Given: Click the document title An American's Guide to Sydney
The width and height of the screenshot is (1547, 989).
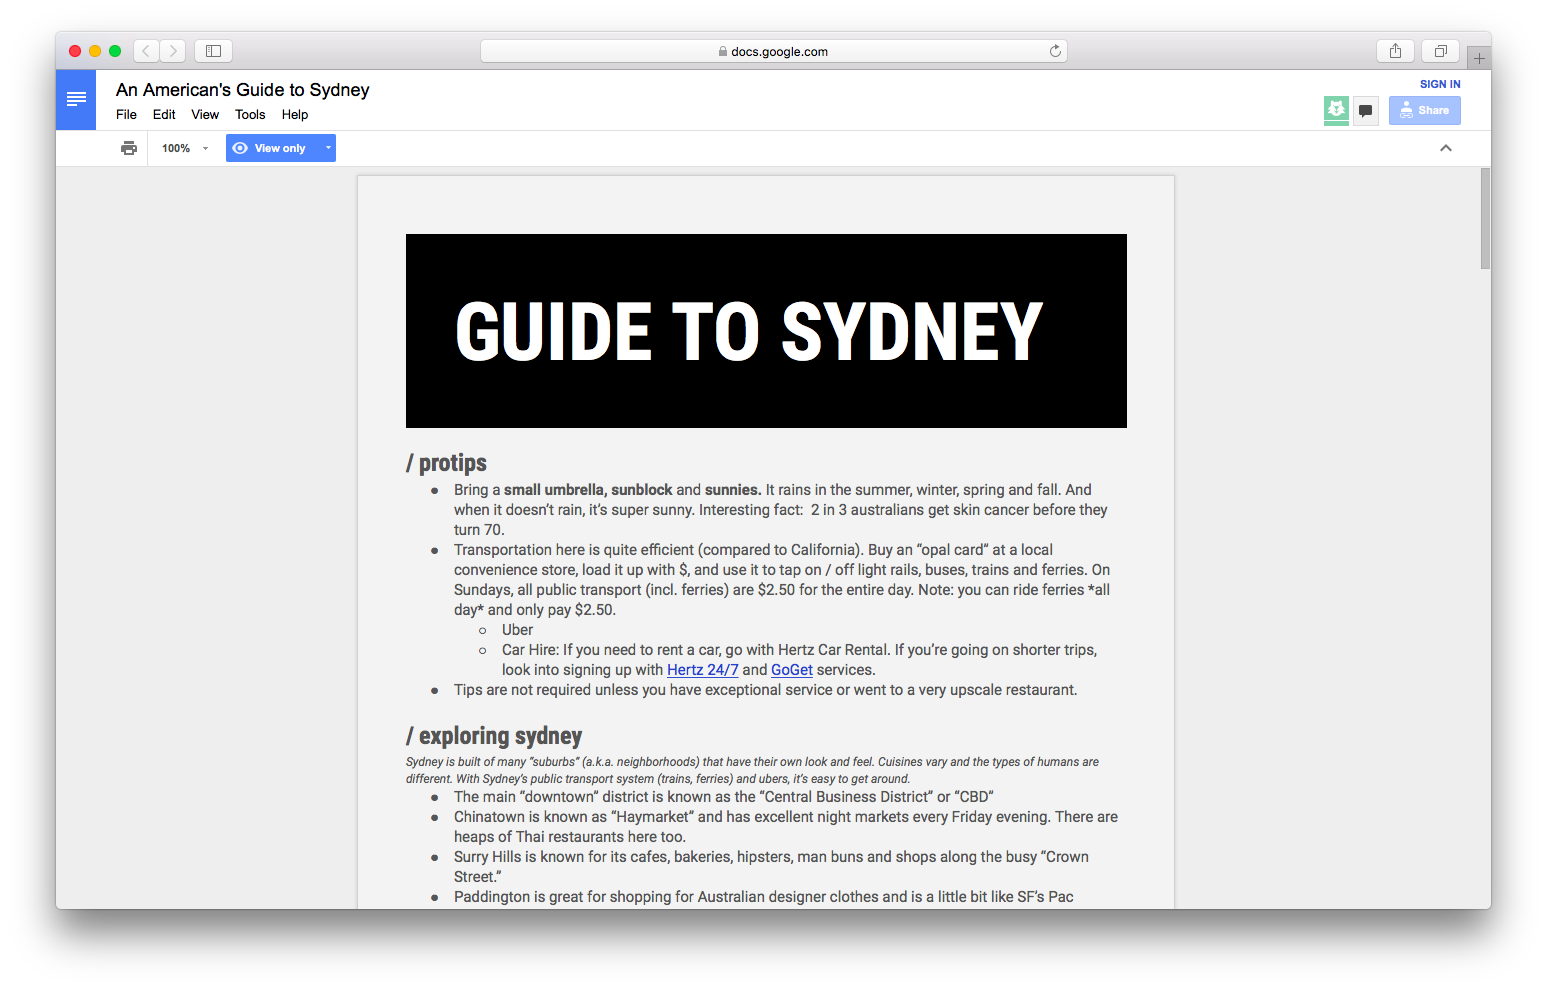Looking at the screenshot, I should click(x=243, y=90).
